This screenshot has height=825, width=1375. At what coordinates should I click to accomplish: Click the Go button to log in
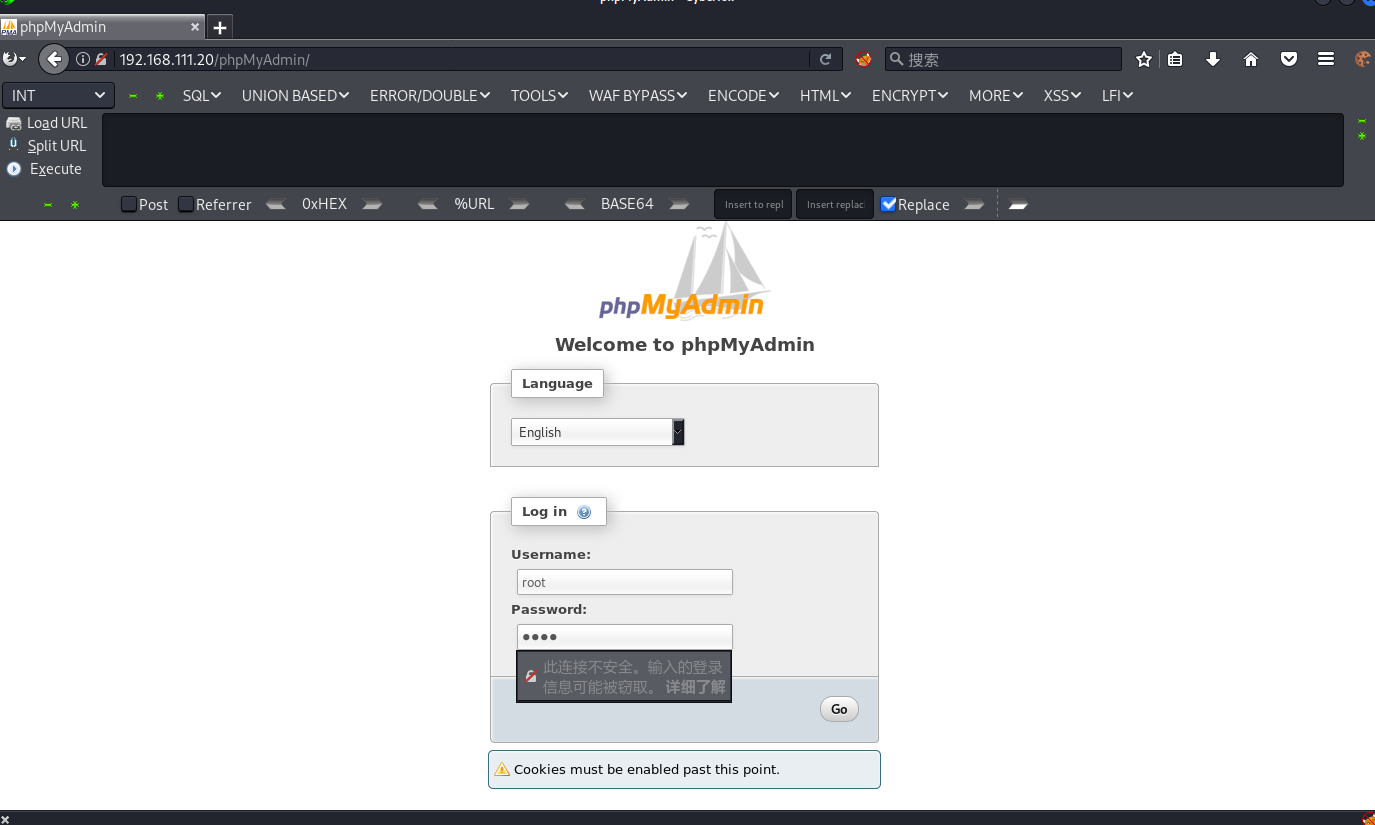pyautogui.click(x=839, y=709)
